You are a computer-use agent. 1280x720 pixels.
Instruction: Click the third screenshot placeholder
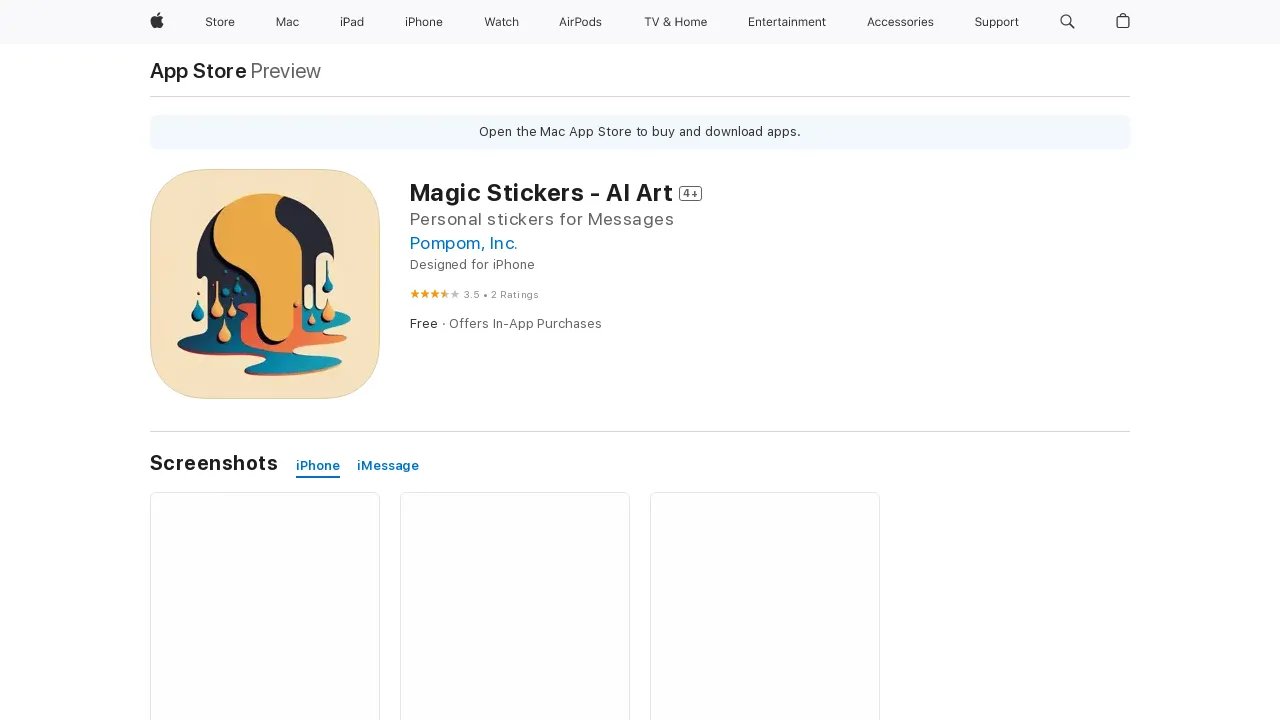[764, 605]
